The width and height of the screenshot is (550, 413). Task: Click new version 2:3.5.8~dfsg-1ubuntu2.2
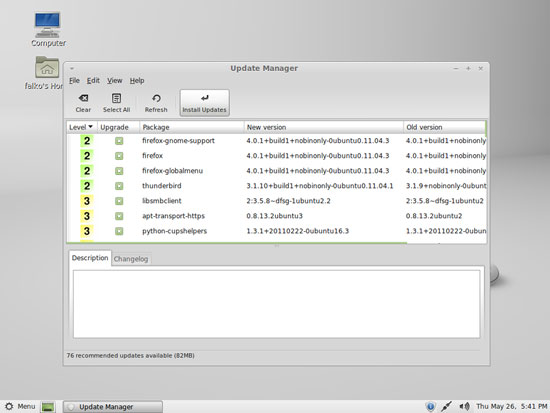pos(288,201)
